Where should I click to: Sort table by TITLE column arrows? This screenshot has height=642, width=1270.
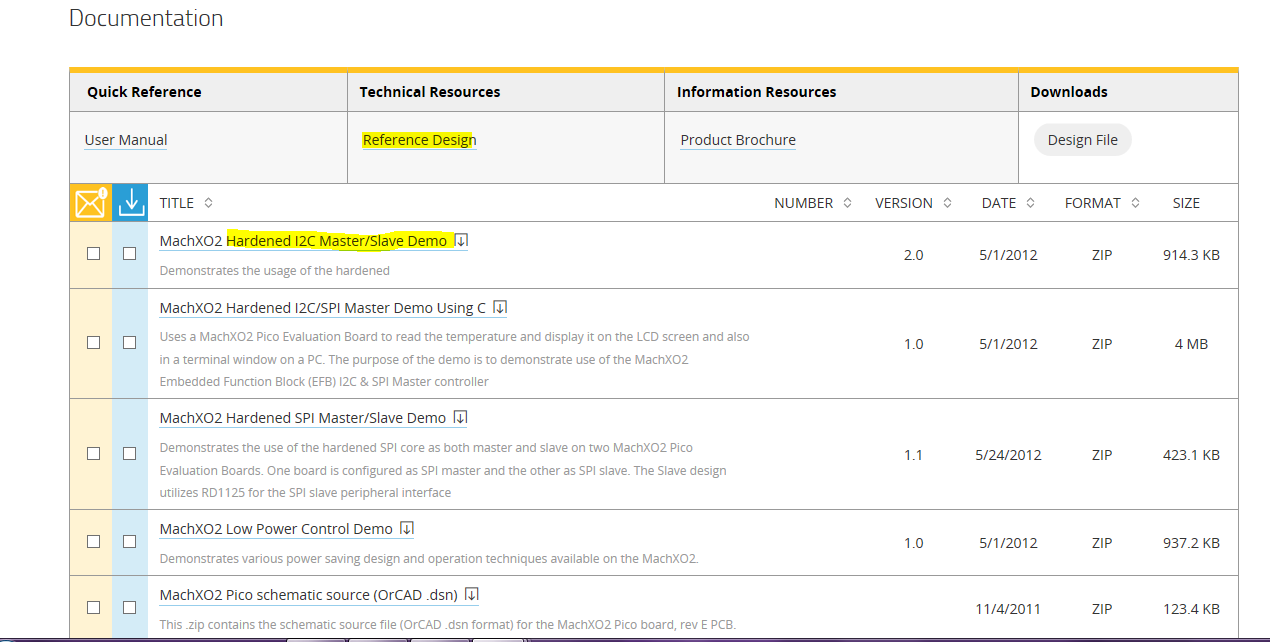[208, 203]
